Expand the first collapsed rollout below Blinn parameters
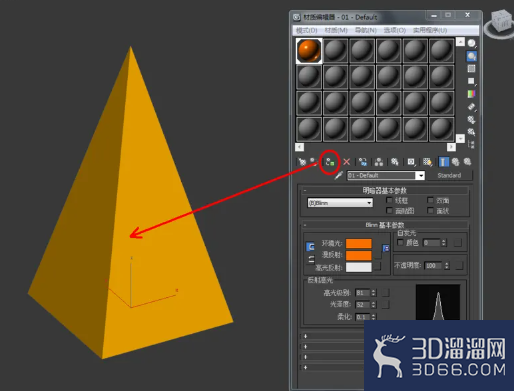514x391 pixels. click(305, 336)
